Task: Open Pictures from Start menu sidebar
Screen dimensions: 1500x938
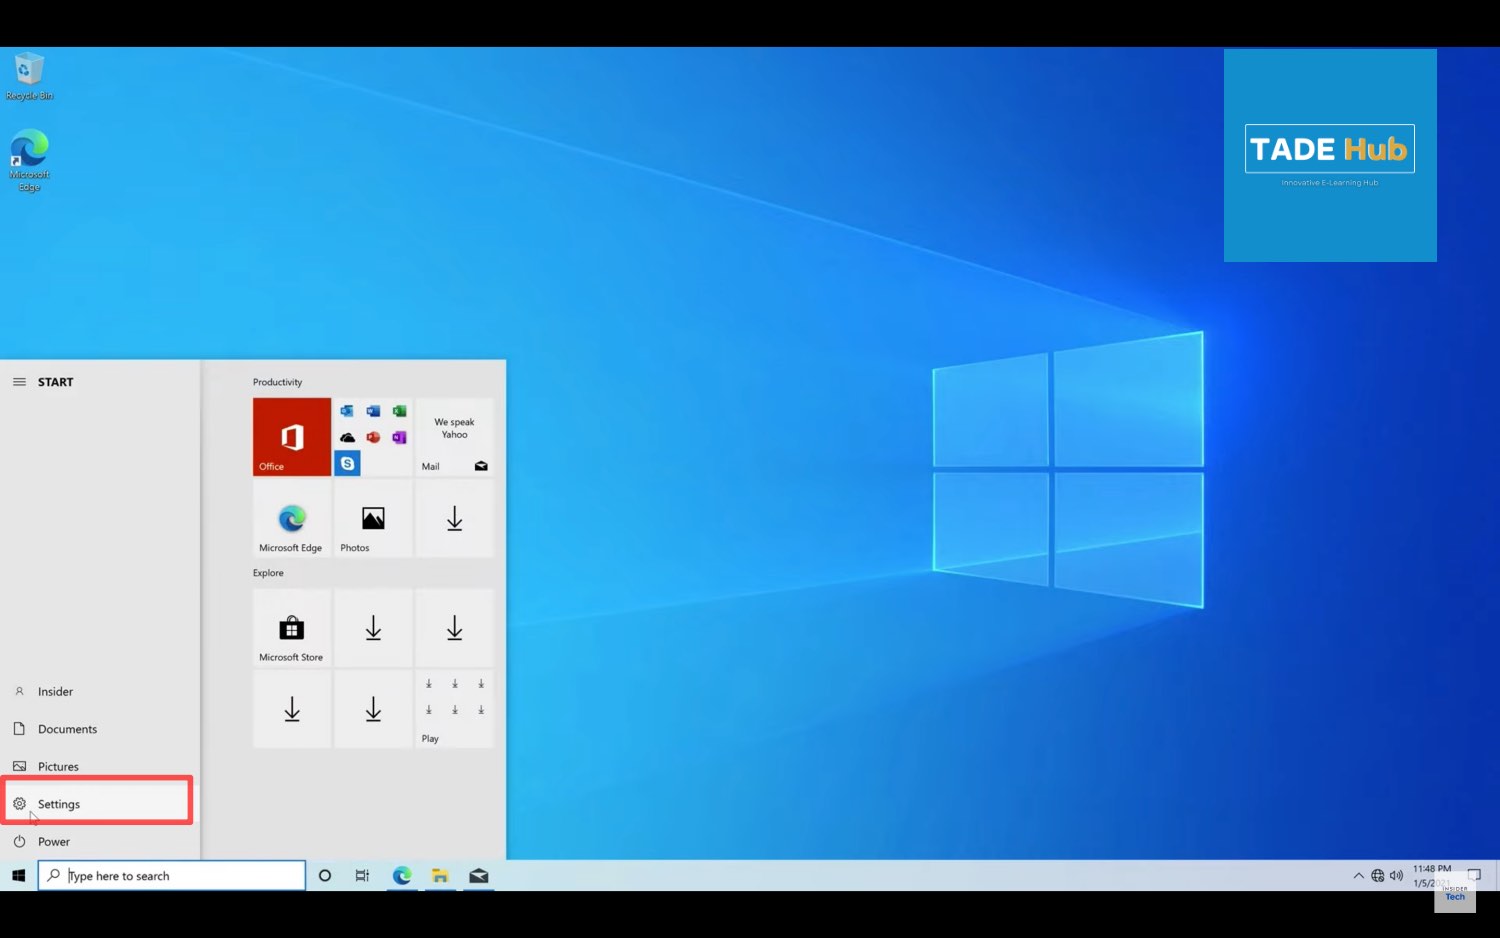Action: [x=100, y=767]
